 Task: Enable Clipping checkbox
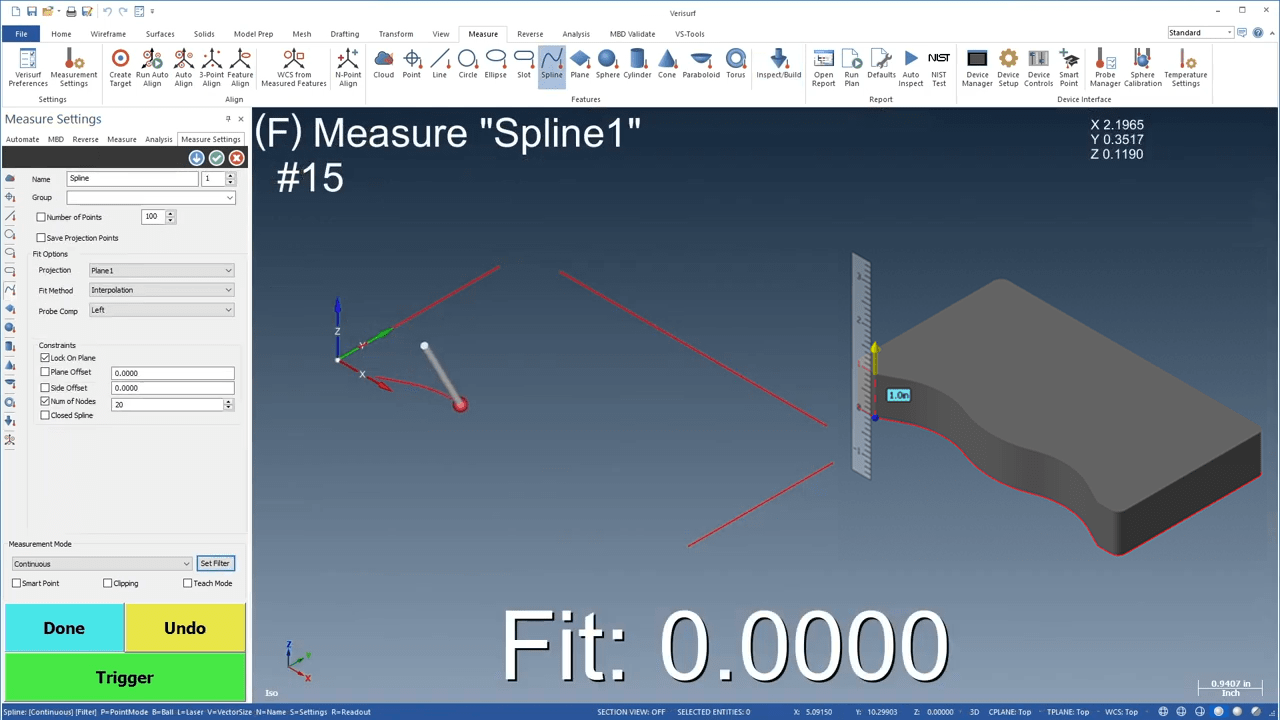108,583
